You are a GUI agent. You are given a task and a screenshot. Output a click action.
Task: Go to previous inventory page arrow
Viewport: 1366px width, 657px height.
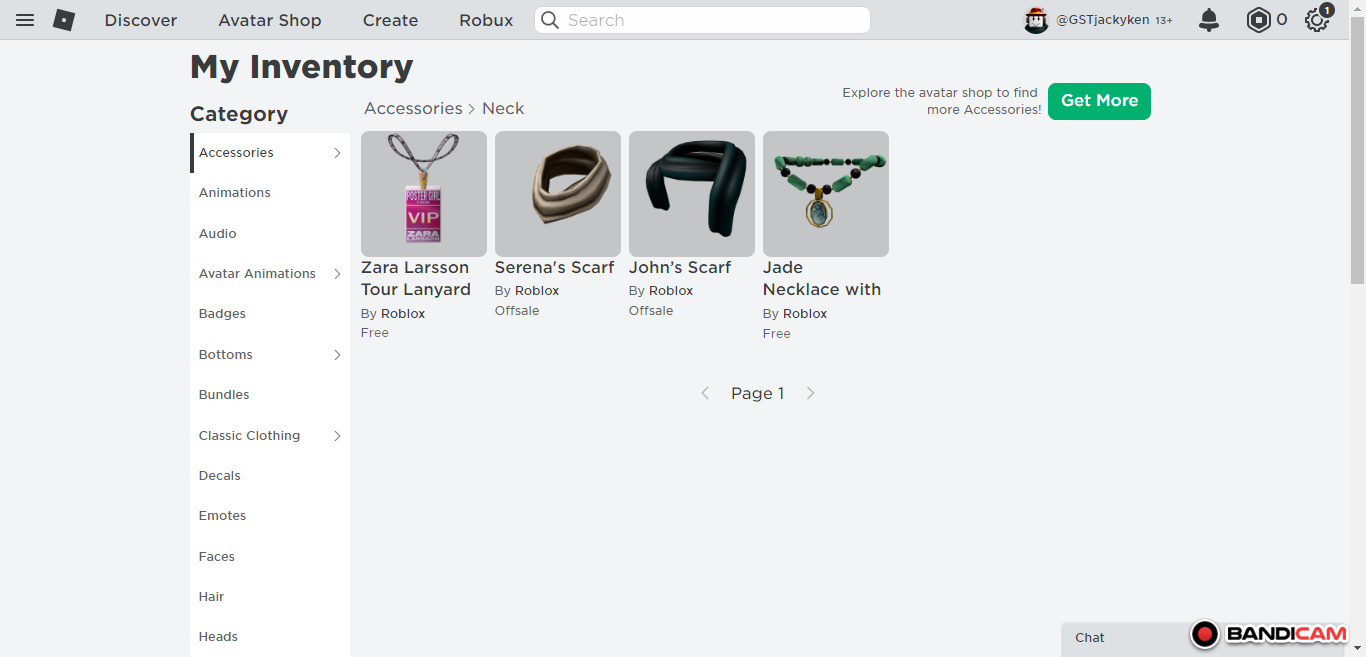click(705, 394)
